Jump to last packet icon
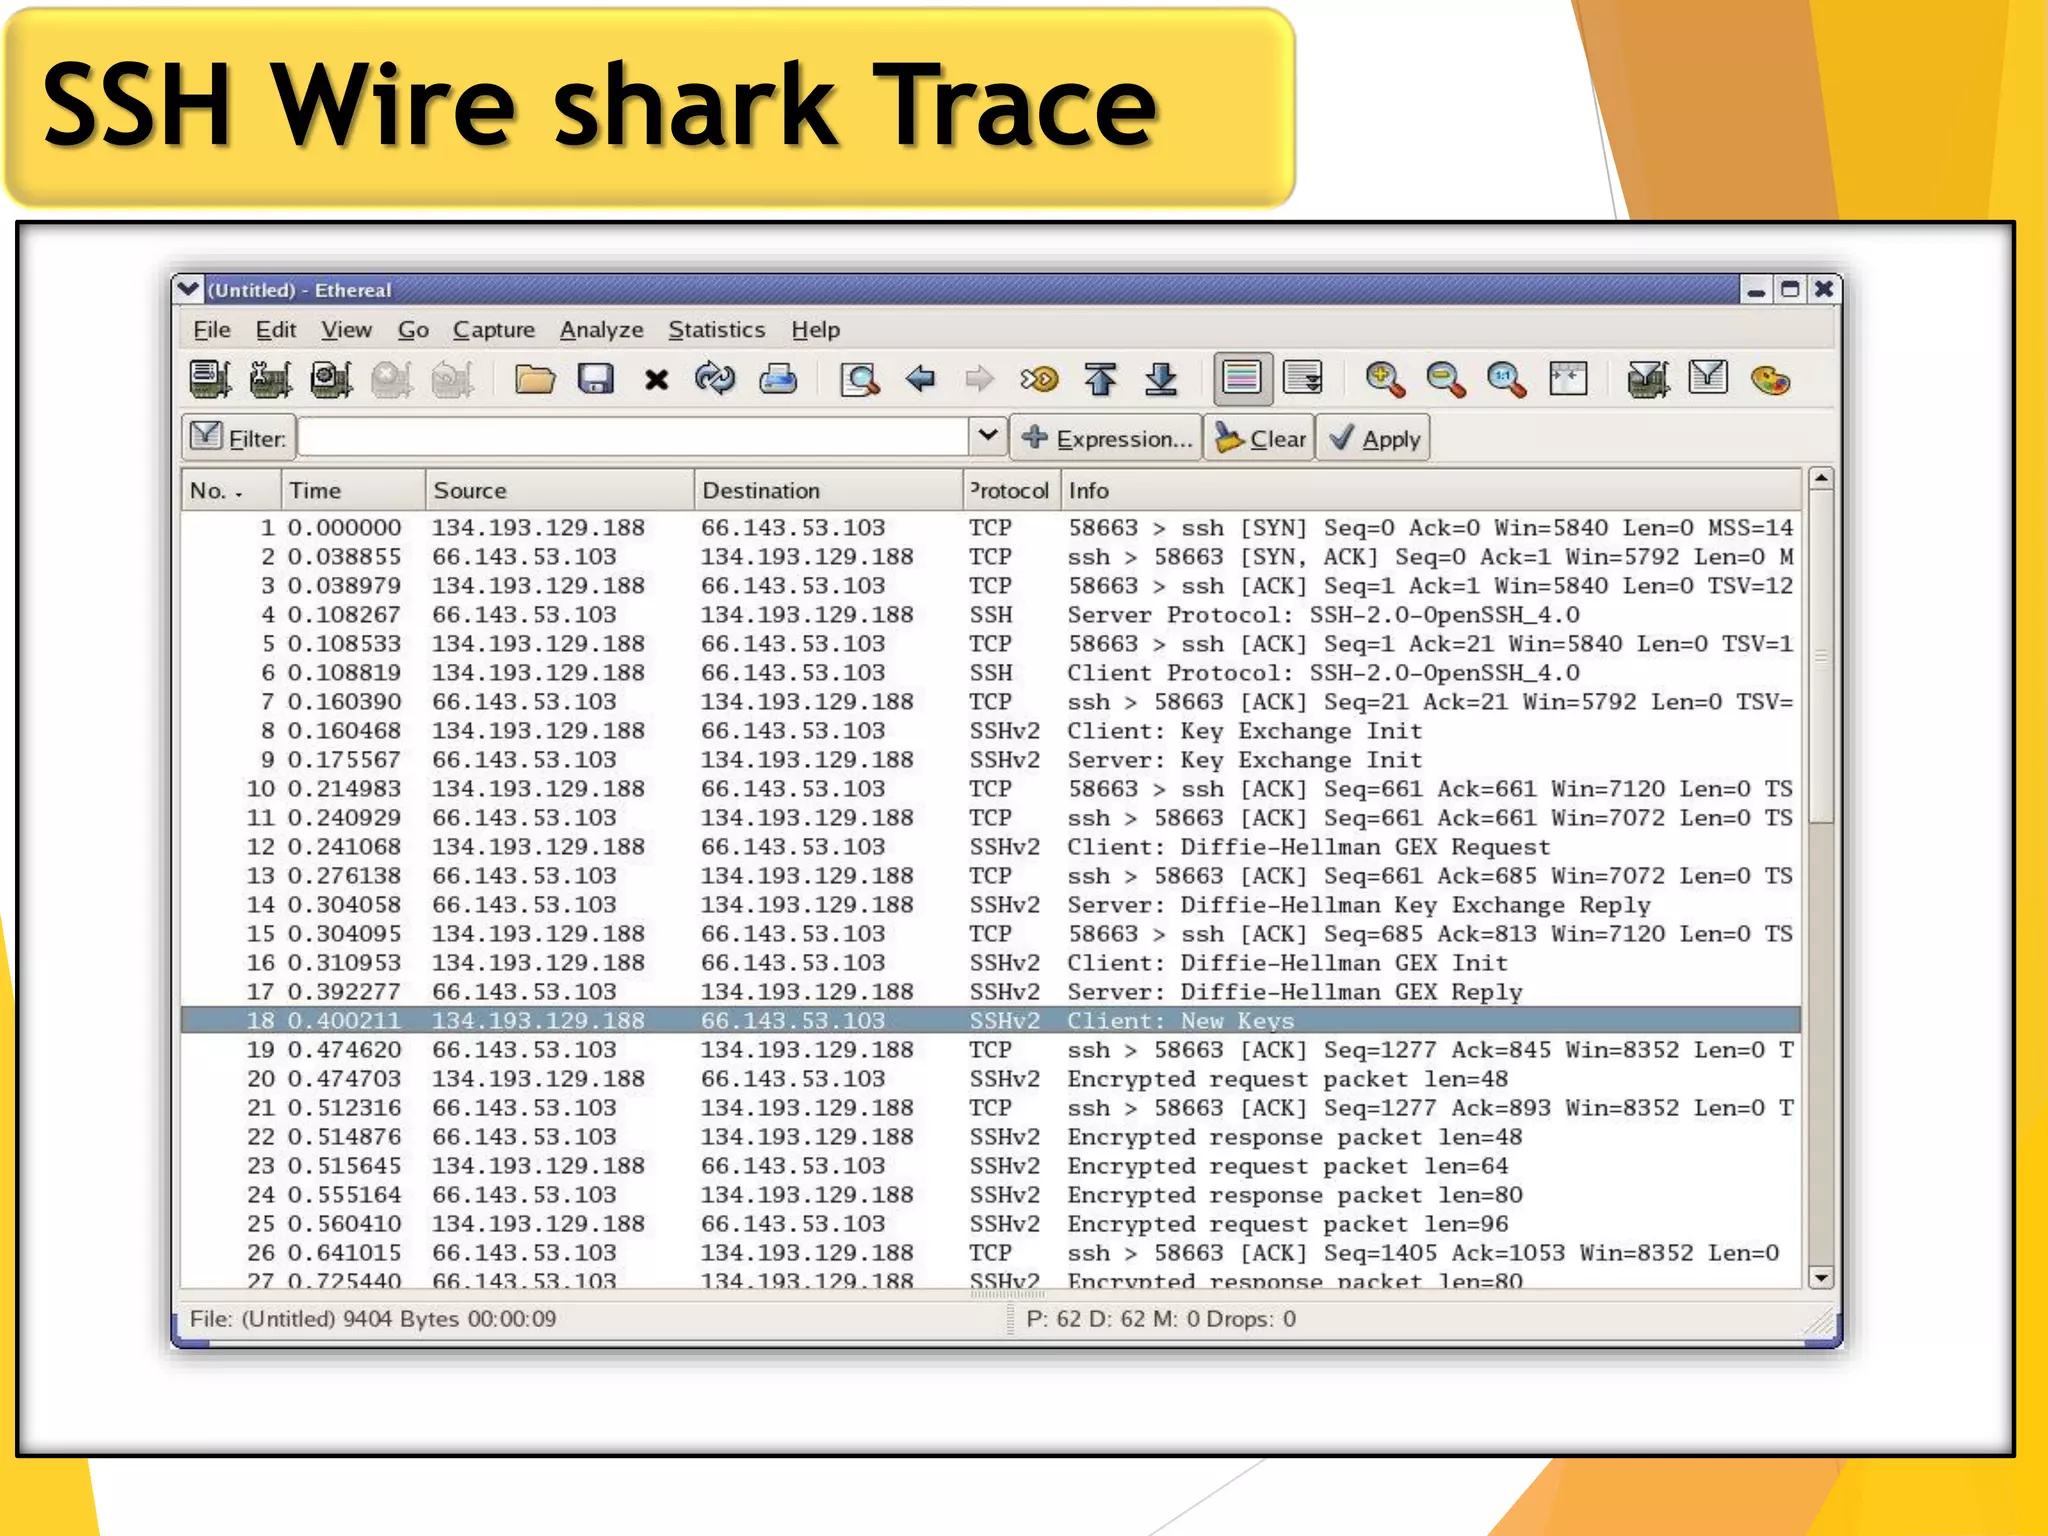The image size is (2048, 1536). pyautogui.click(x=1161, y=379)
